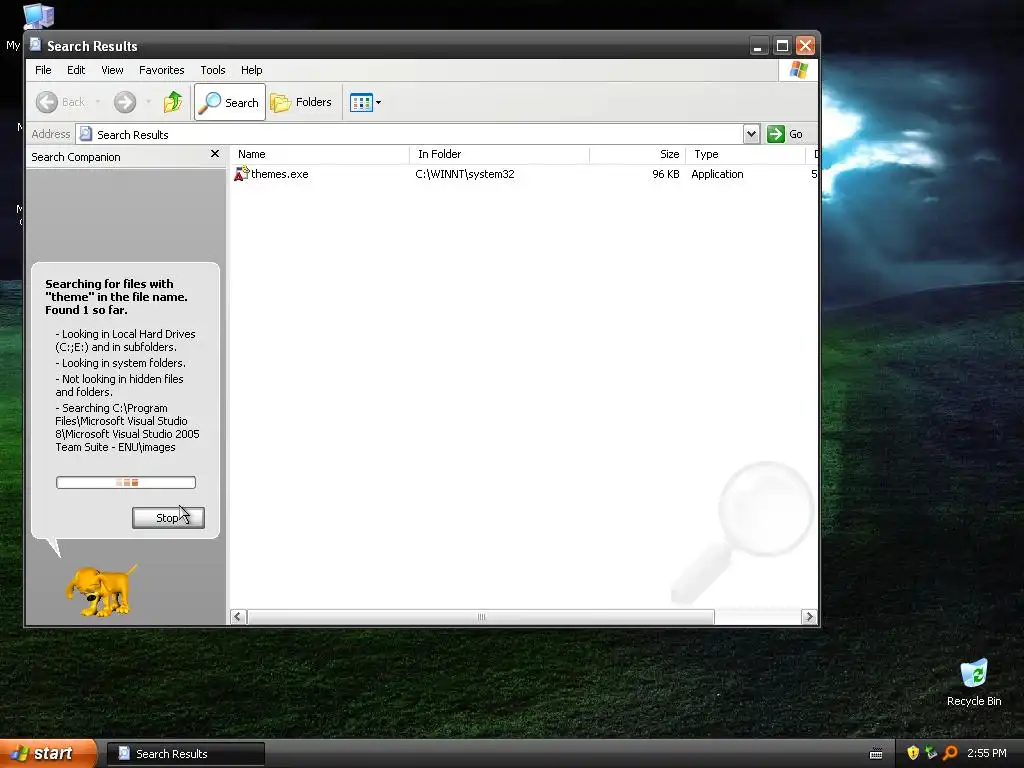
Task: Select the themes.exe file name
Action: coord(280,174)
